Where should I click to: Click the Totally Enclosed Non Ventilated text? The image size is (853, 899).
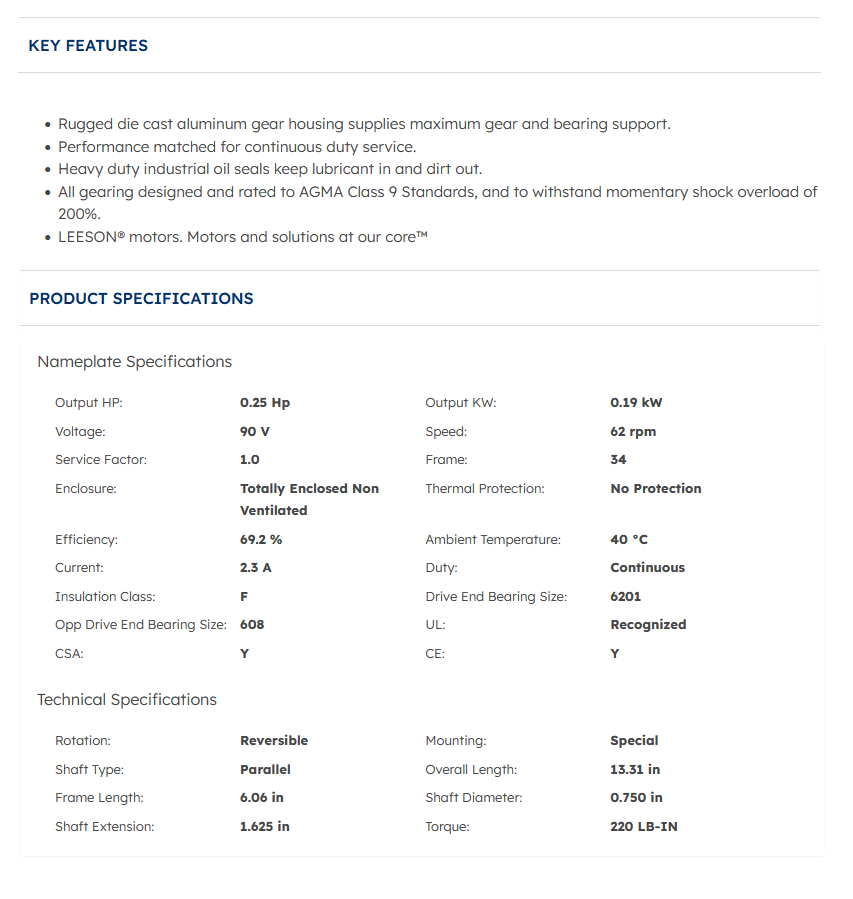tap(309, 499)
